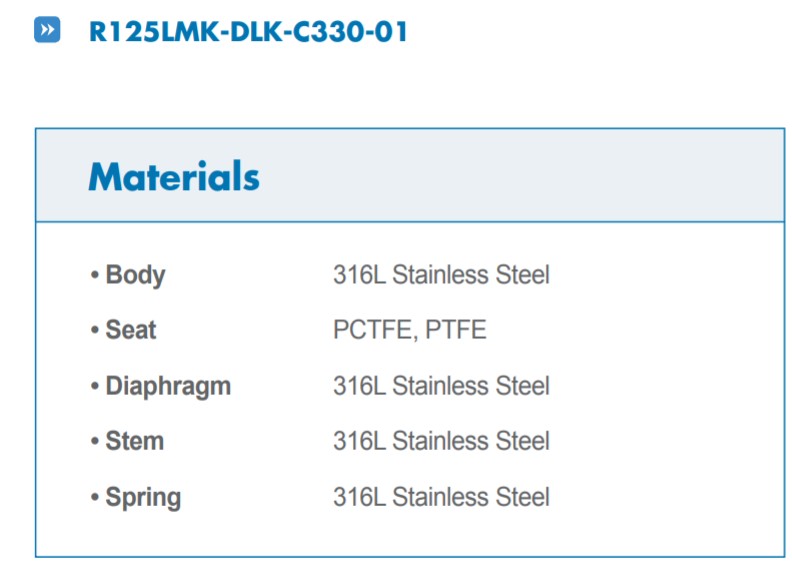Click the Stem material value 316L Stainless Steel
The image size is (792, 565).
tap(441, 441)
